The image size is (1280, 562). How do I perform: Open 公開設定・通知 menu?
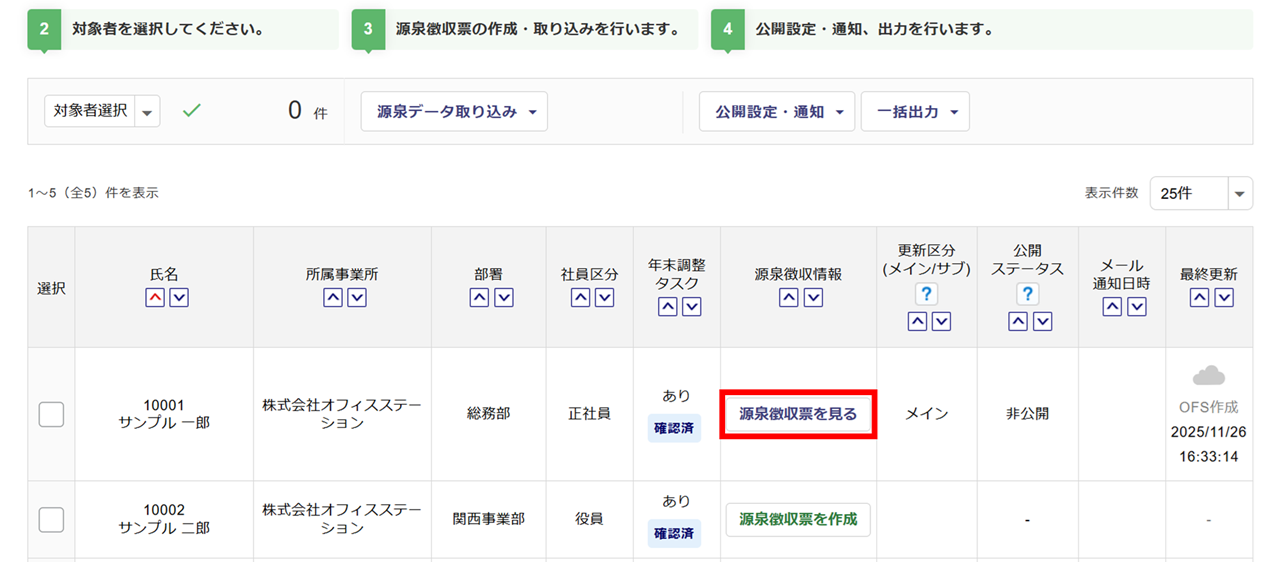[777, 112]
